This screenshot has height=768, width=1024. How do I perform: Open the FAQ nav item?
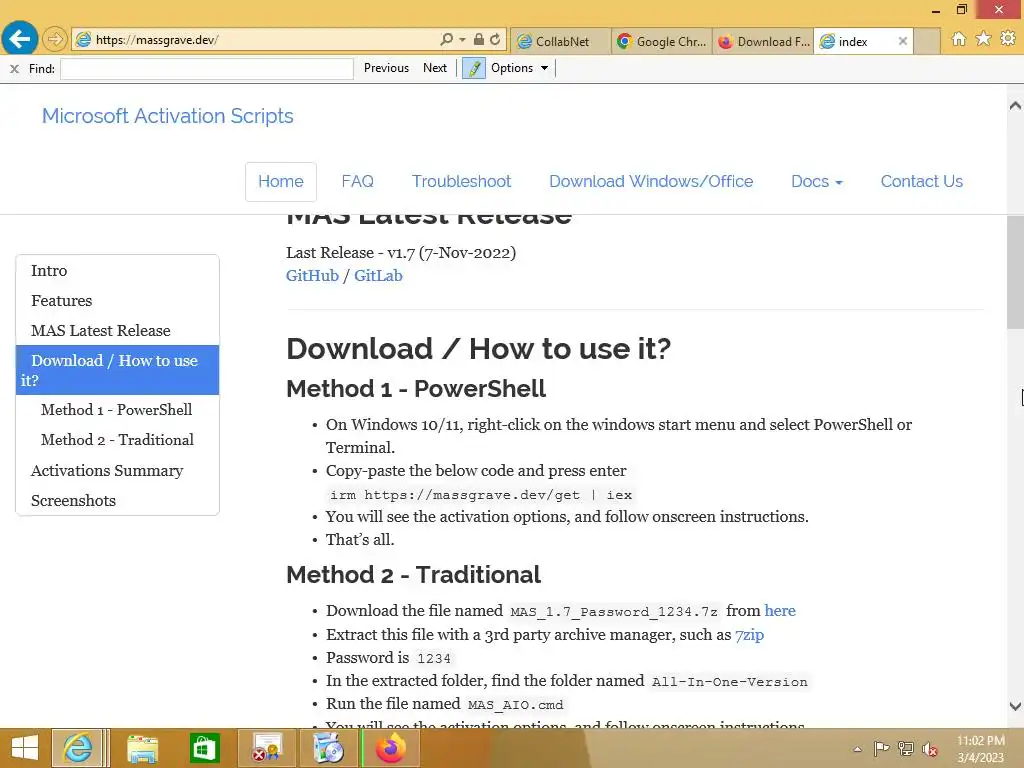pyautogui.click(x=357, y=182)
